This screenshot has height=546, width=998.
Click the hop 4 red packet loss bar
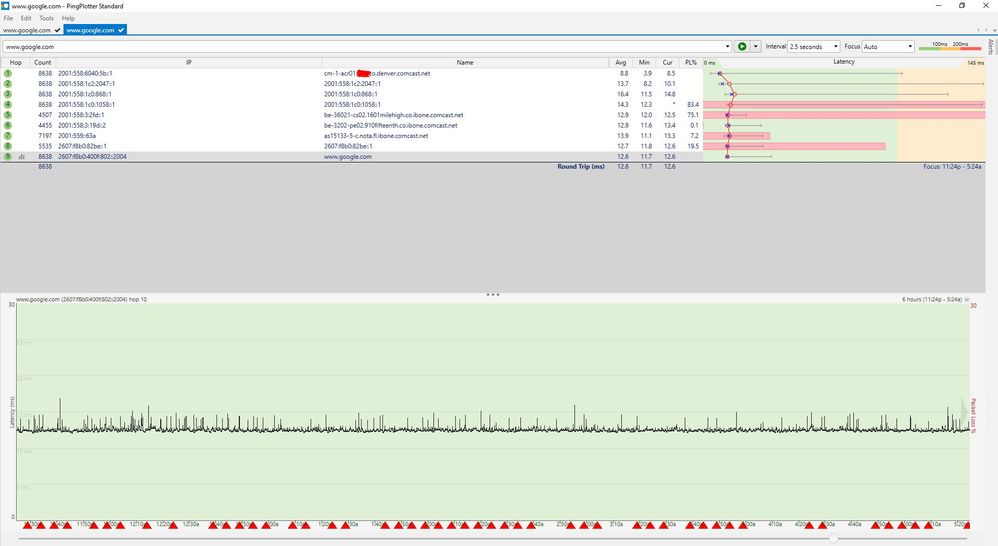(844, 104)
